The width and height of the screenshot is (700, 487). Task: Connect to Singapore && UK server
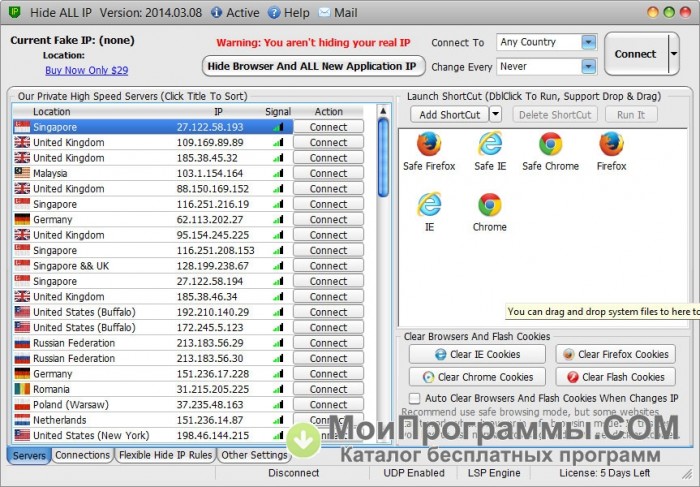(x=328, y=266)
